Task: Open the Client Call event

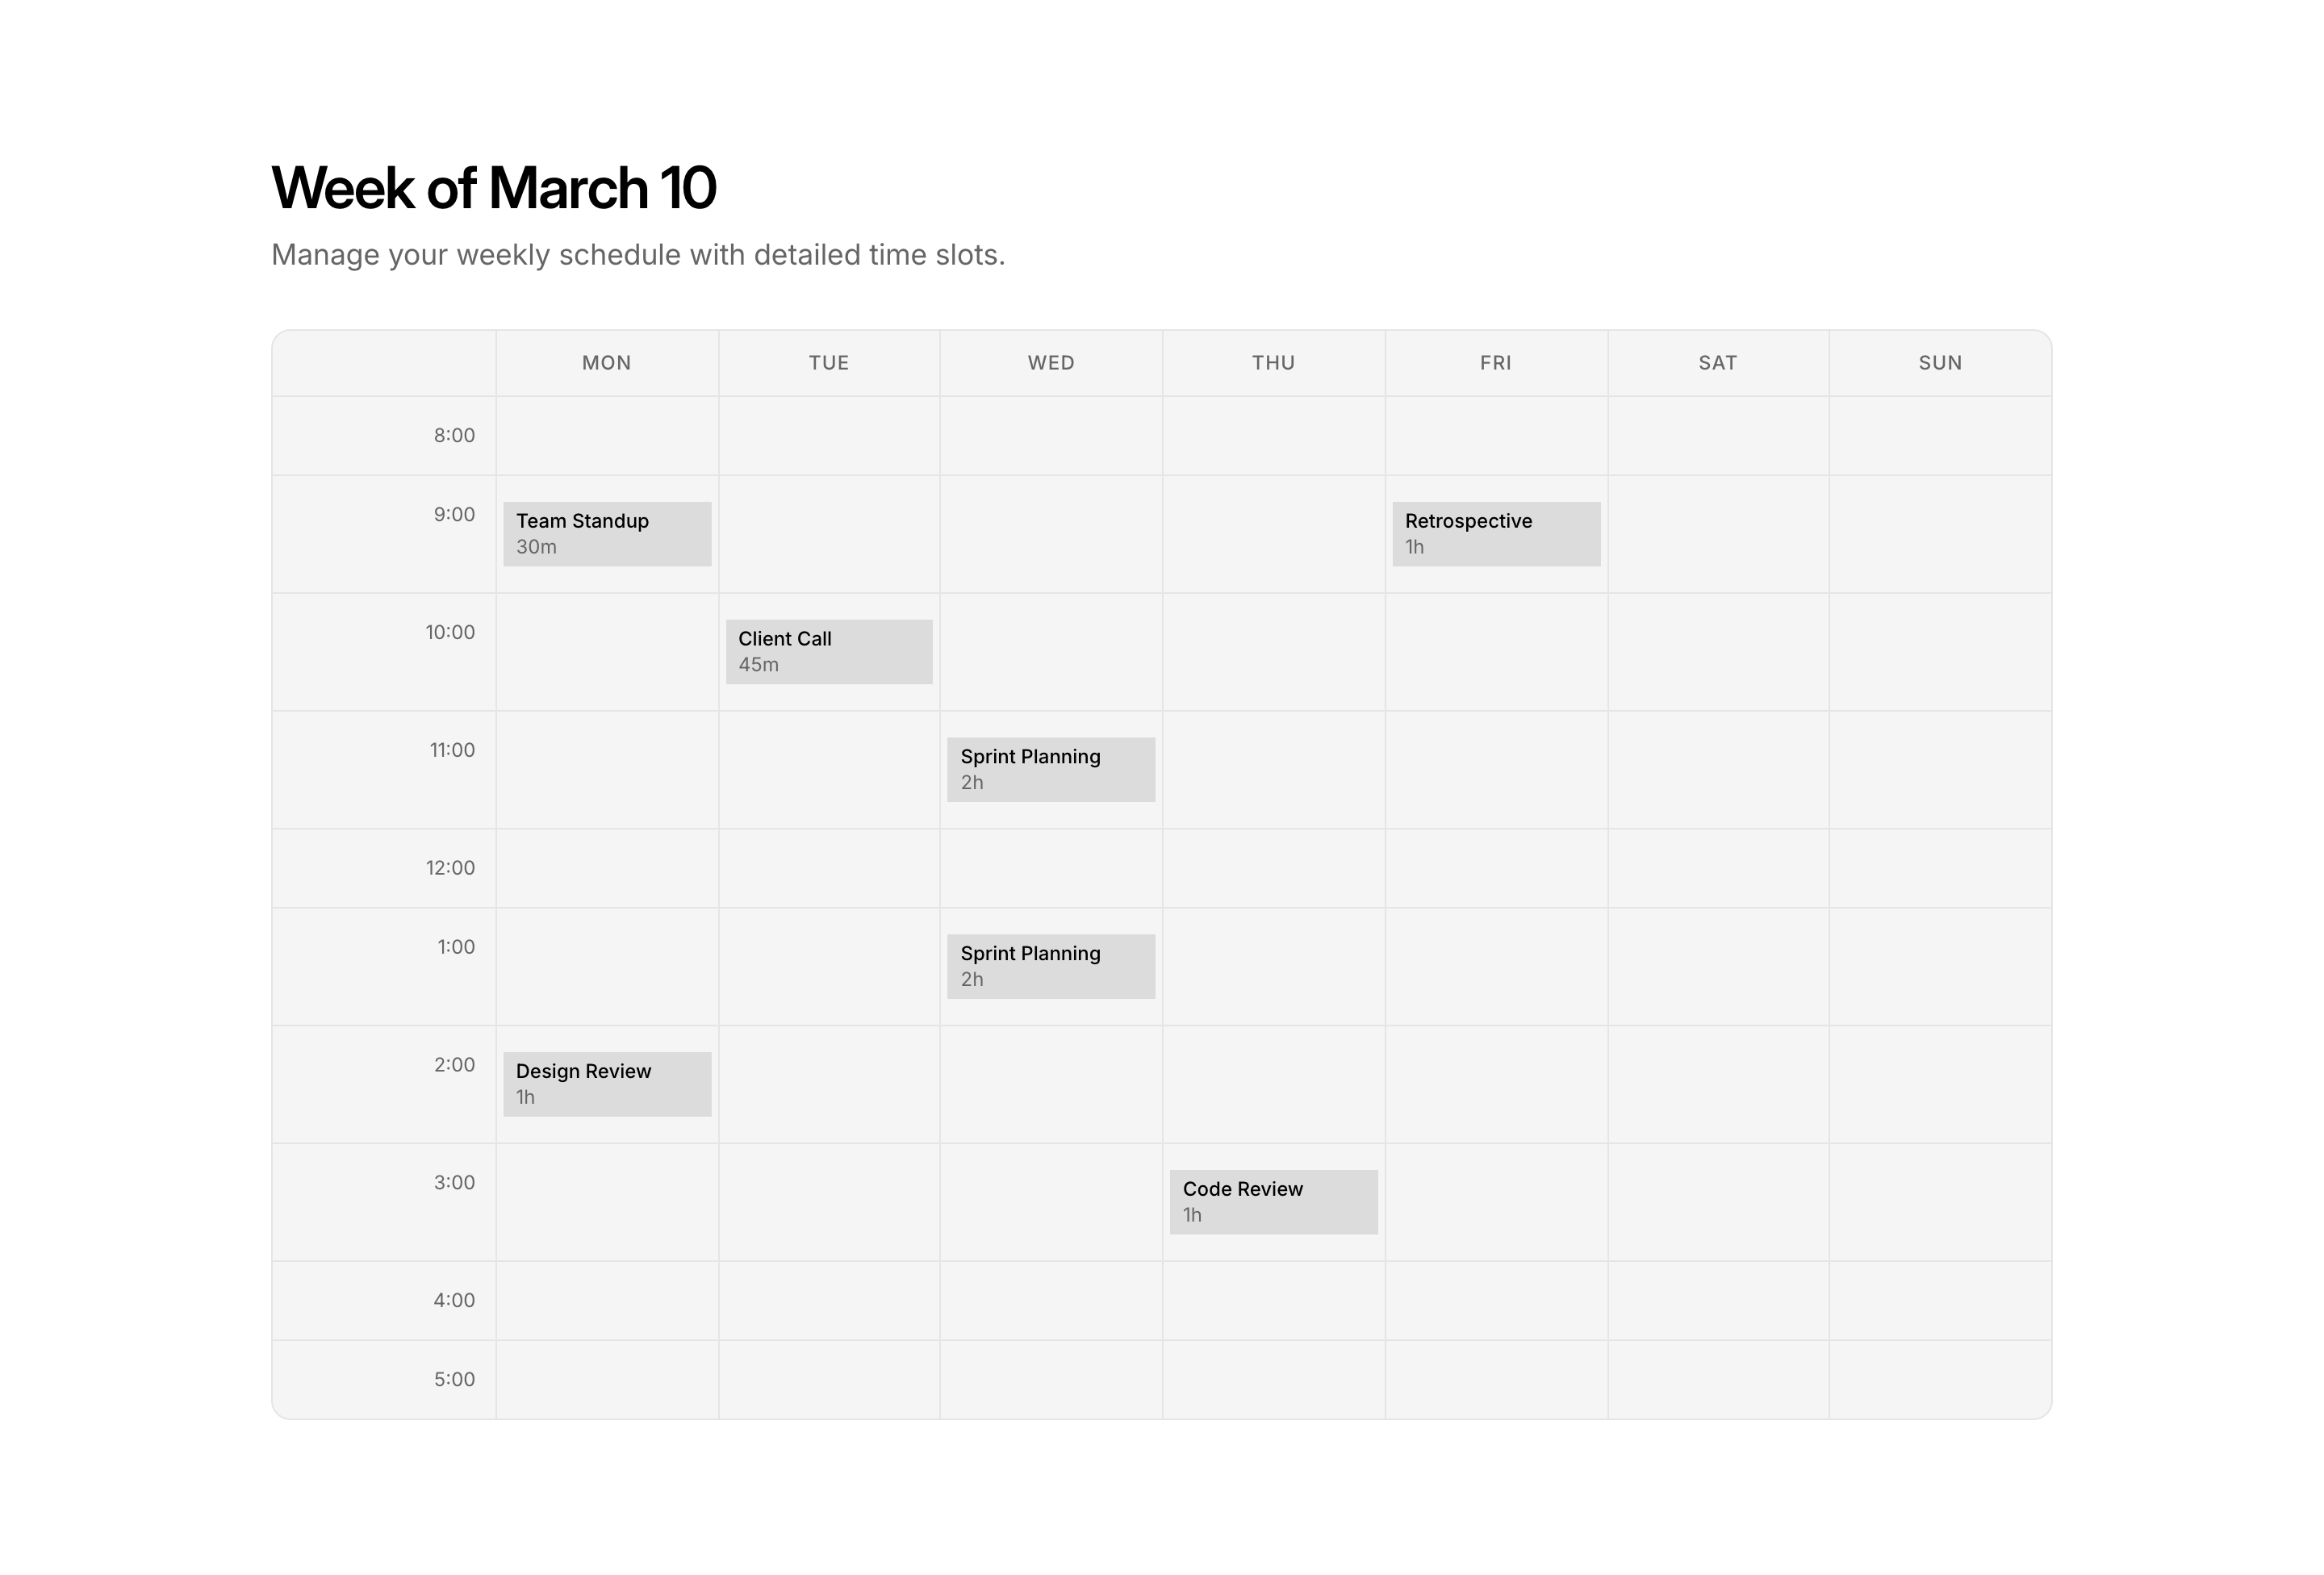Action: pos(829,652)
